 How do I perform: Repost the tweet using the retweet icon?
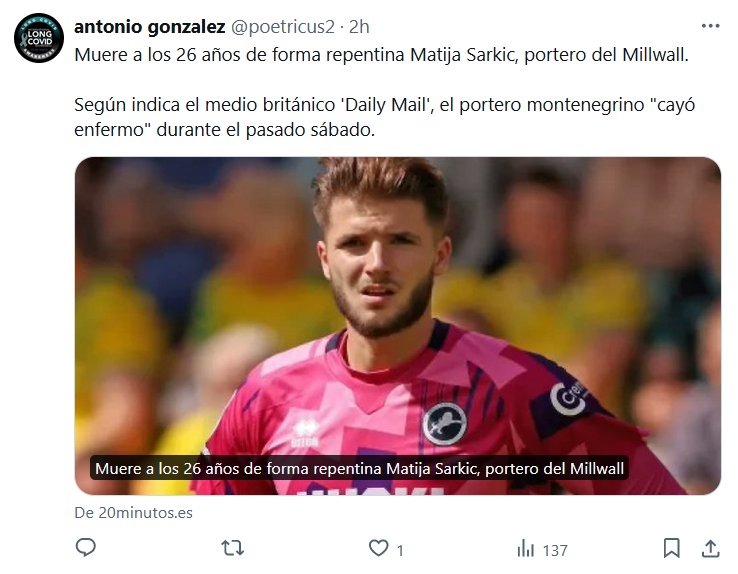232,549
